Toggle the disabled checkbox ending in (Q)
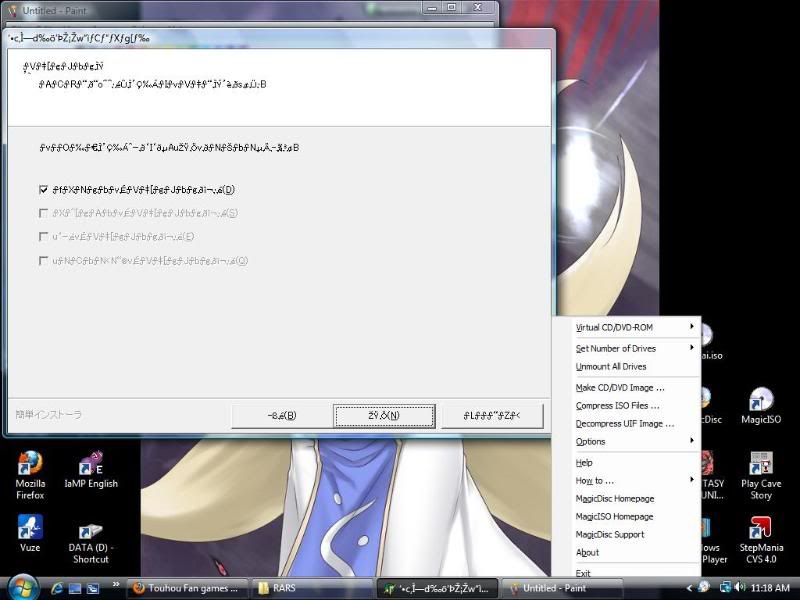 click(x=44, y=261)
